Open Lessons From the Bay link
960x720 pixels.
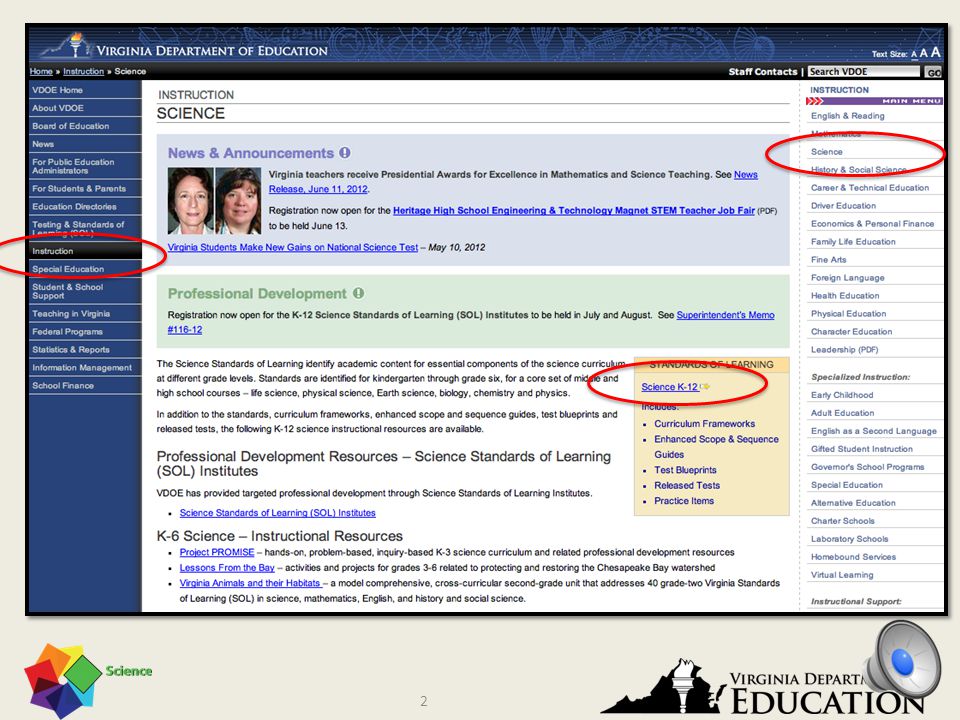pos(227,568)
